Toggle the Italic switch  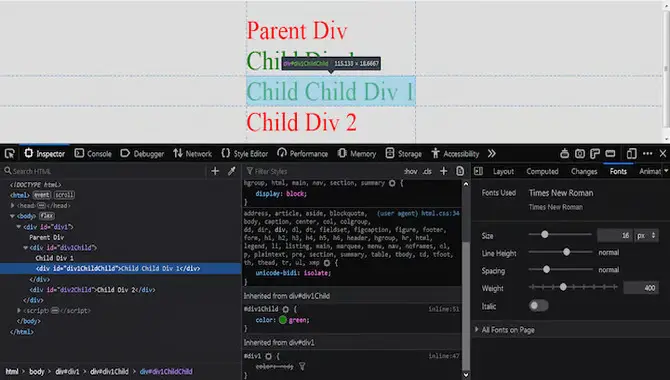(538, 306)
